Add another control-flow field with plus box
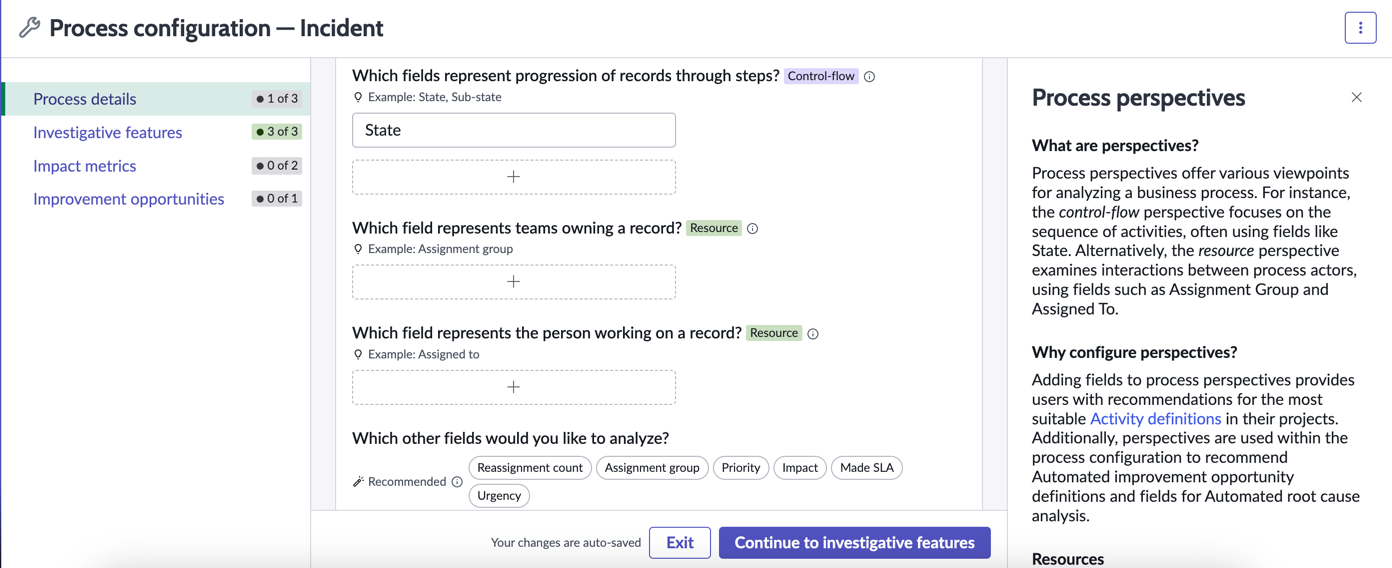 point(514,177)
